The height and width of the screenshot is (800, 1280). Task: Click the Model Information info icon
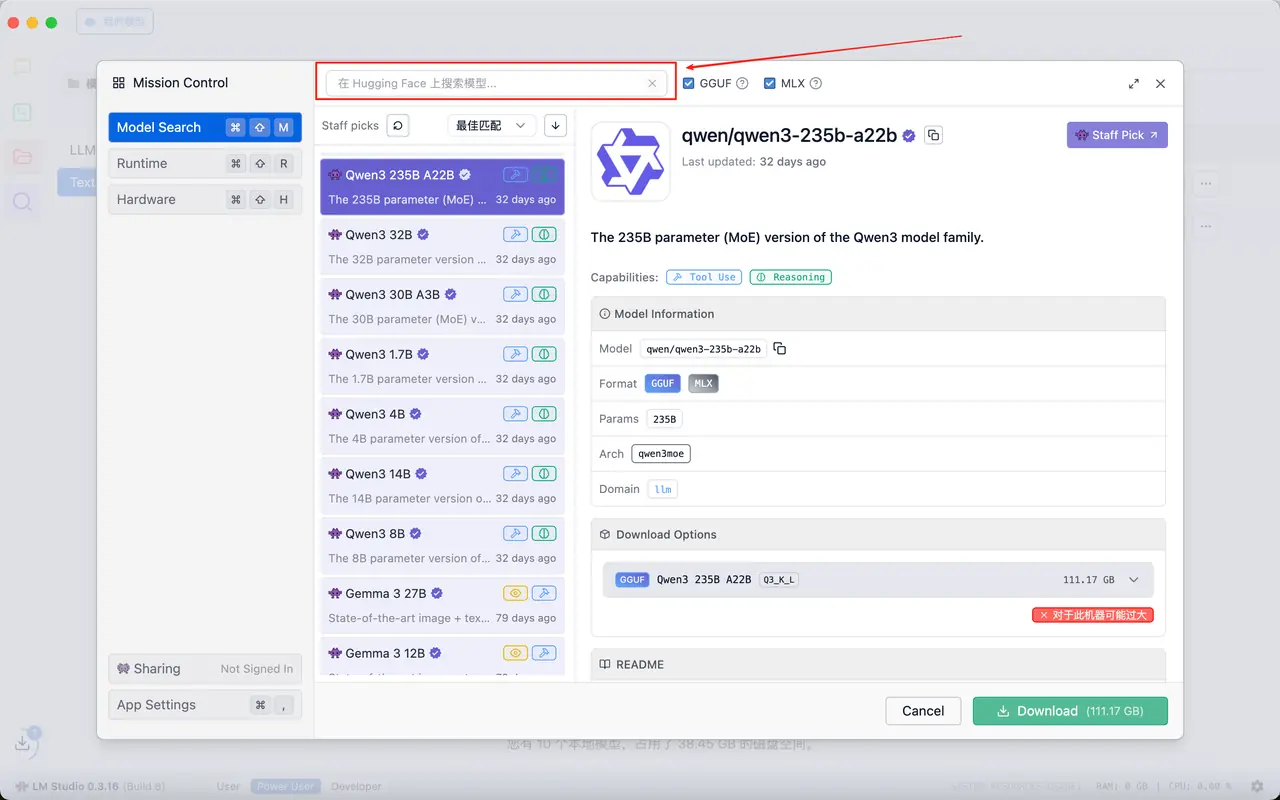pyautogui.click(x=605, y=314)
